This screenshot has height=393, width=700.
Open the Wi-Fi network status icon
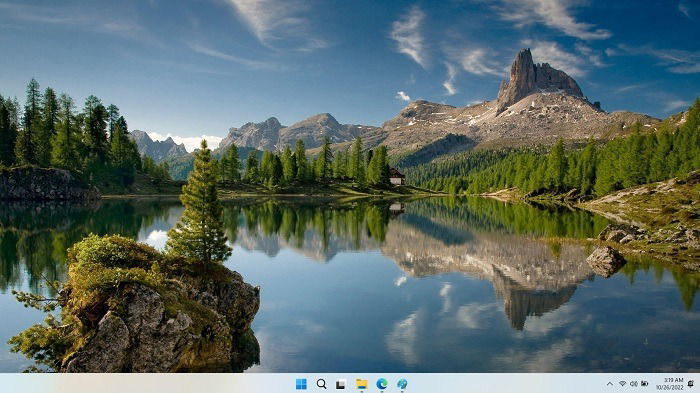622,384
